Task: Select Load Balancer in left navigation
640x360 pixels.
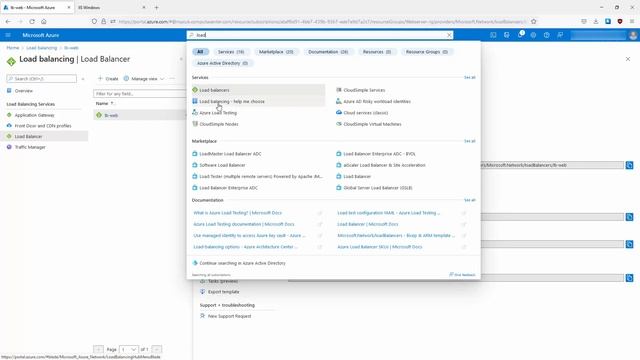Action: tap(44, 136)
